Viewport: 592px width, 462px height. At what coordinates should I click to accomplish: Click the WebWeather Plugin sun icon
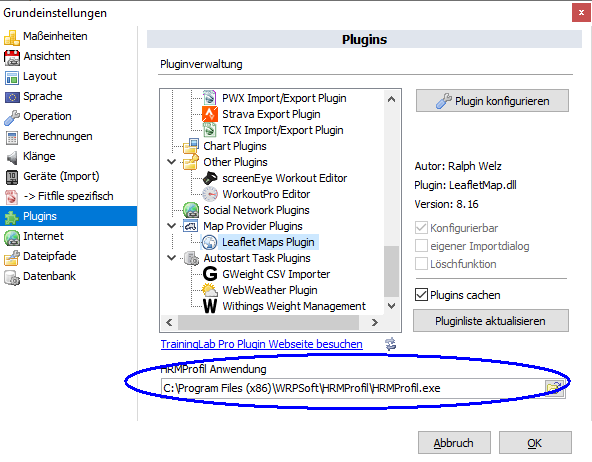pyautogui.click(x=210, y=290)
